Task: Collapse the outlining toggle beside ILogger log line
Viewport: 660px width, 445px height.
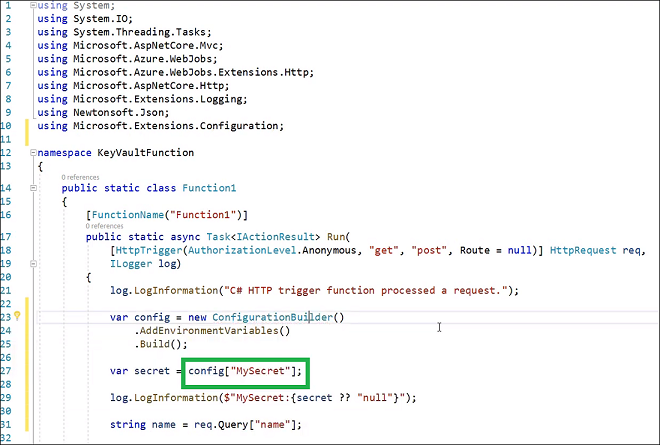Action: [x=33, y=264]
